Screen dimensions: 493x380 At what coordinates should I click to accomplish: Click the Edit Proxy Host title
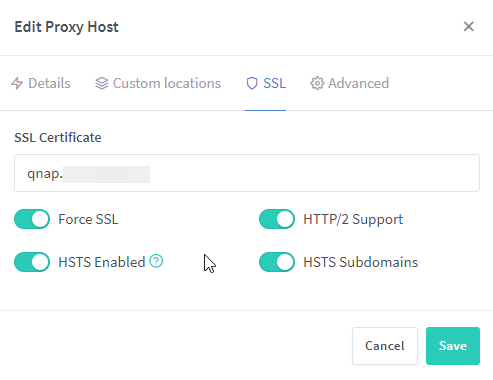[x=66, y=27]
